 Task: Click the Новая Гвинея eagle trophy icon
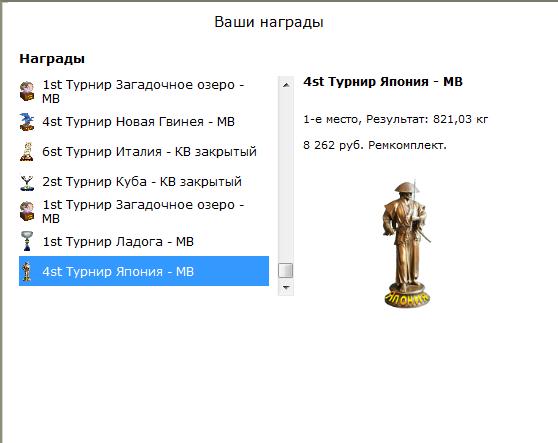coord(27,122)
